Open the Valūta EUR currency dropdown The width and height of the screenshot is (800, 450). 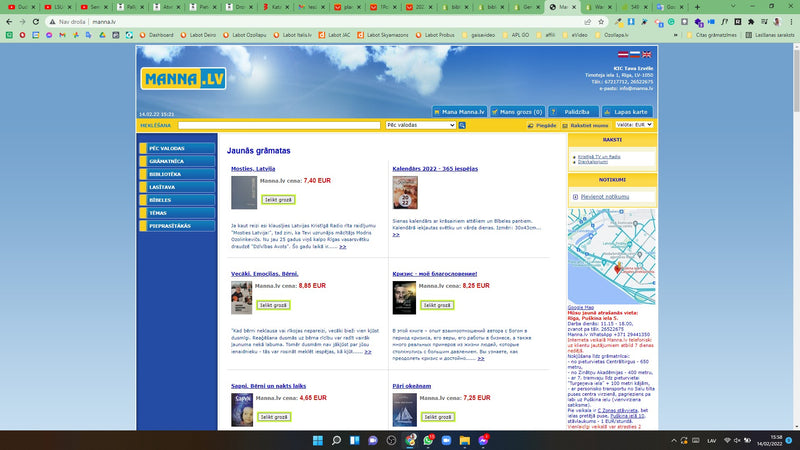click(x=634, y=124)
